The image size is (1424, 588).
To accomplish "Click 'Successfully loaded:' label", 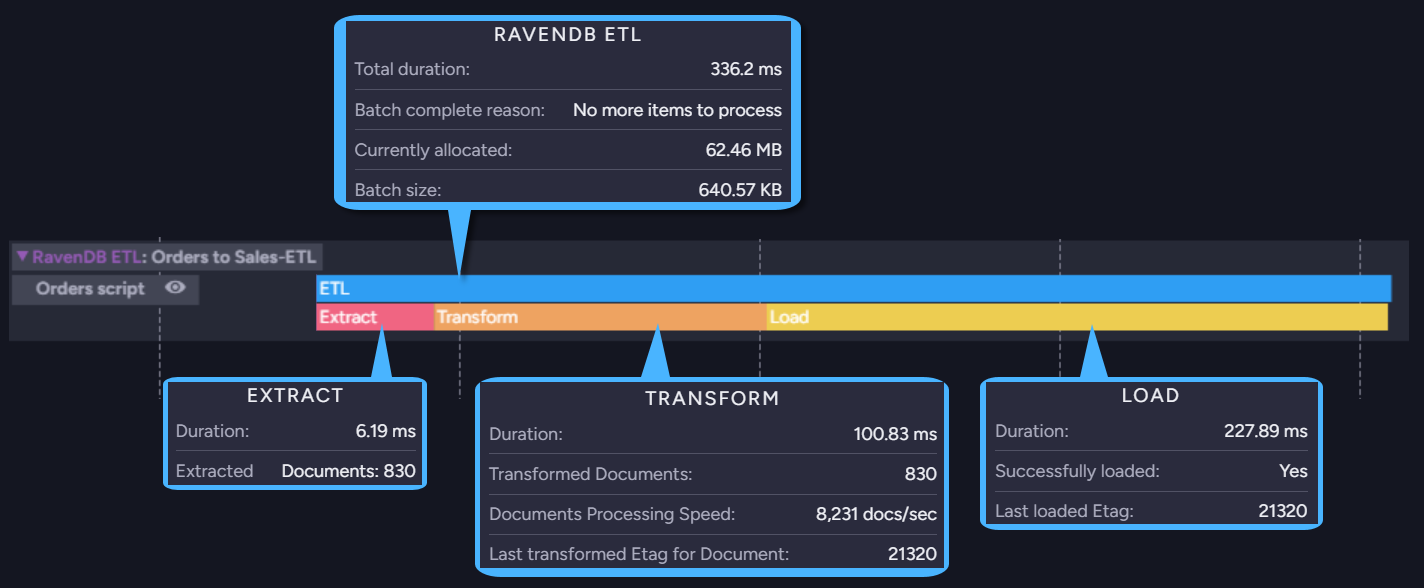I will pyautogui.click(x=1077, y=471).
